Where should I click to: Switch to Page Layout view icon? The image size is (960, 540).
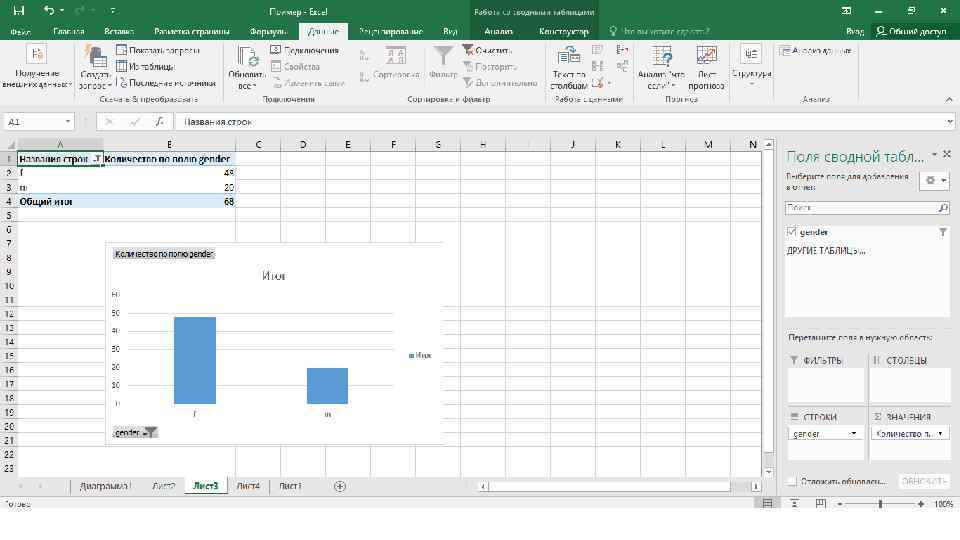(x=794, y=503)
